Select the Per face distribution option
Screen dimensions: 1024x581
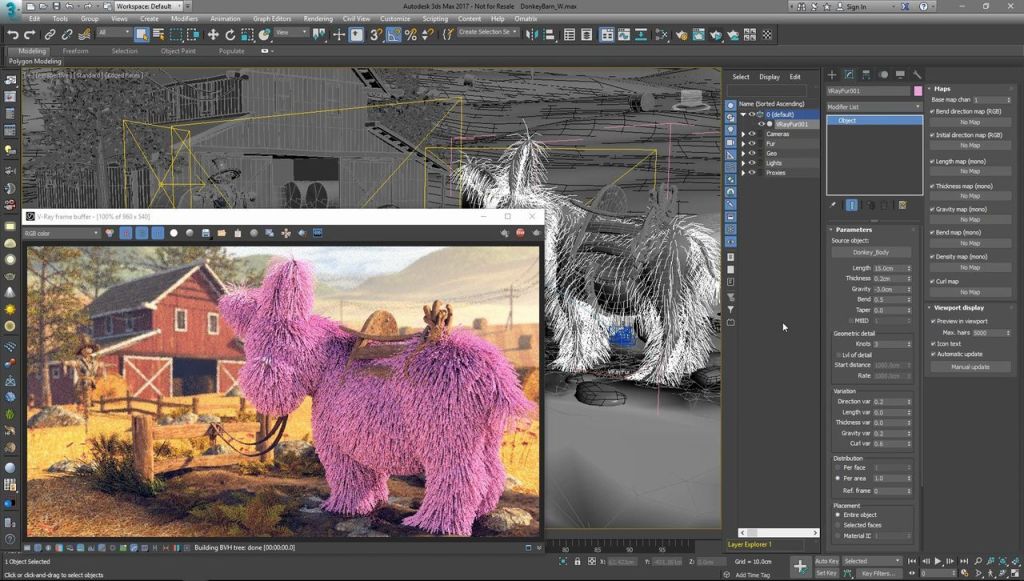point(838,467)
